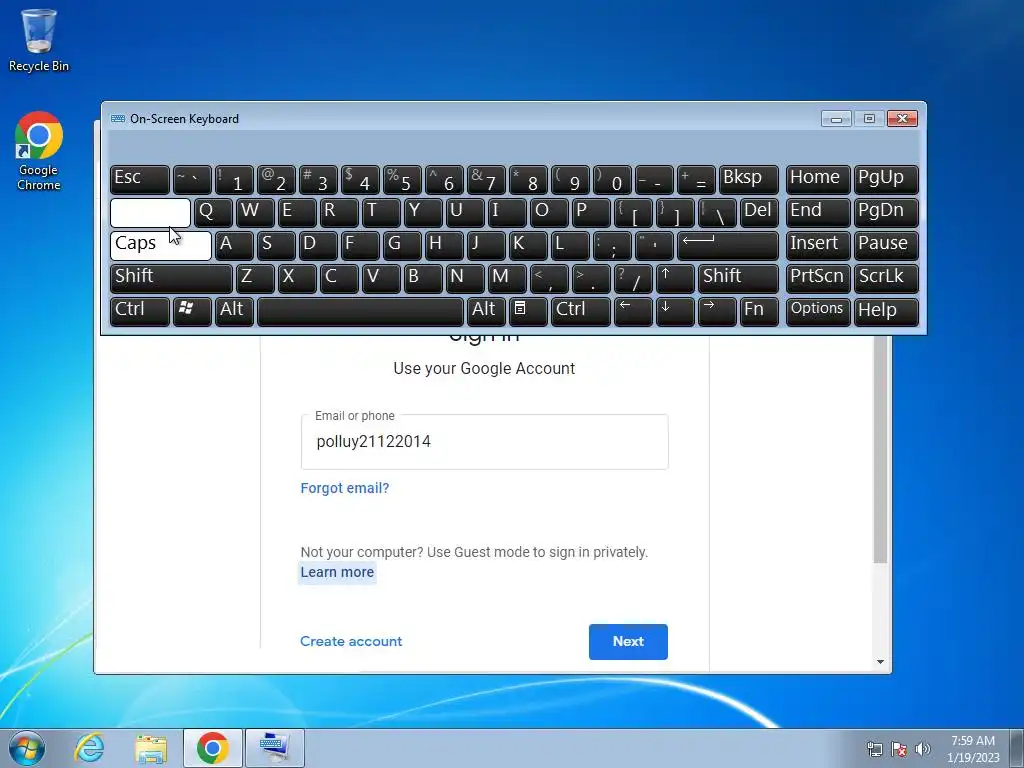
Task: Click the right arrow key
Action: 717,311
